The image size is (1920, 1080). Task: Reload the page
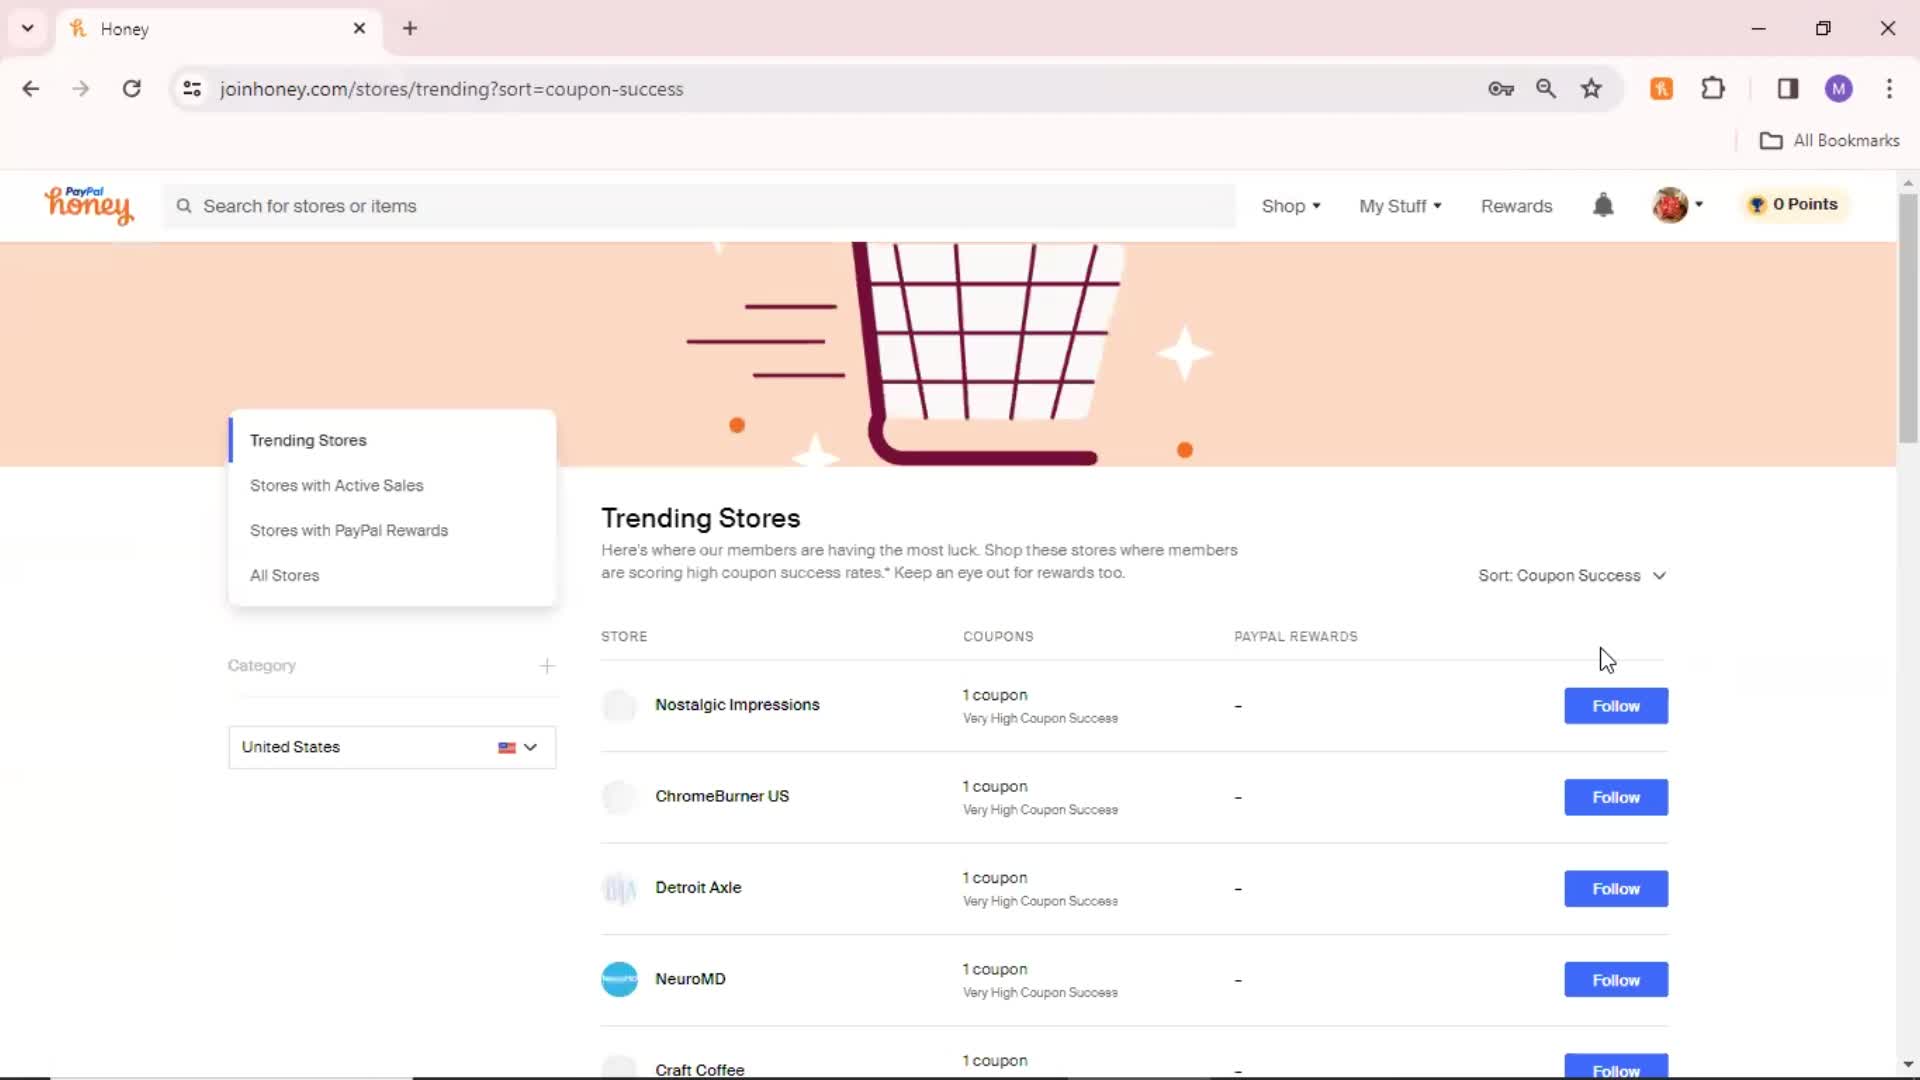(131, 88)
